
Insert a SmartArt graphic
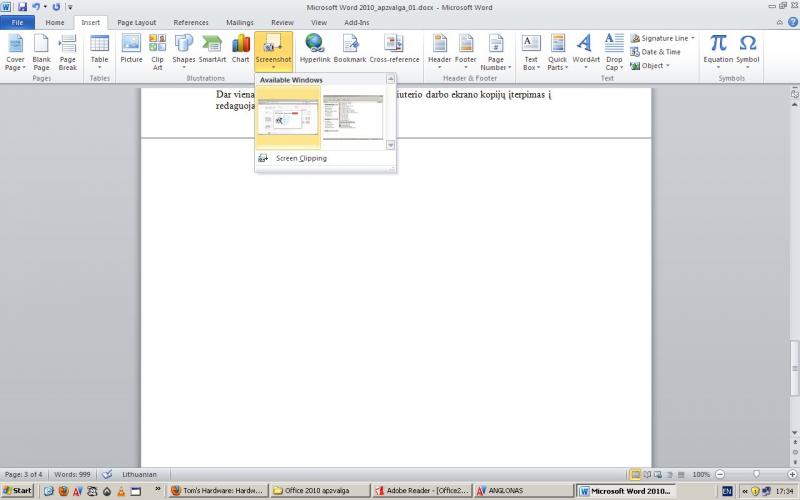point(212,49)
